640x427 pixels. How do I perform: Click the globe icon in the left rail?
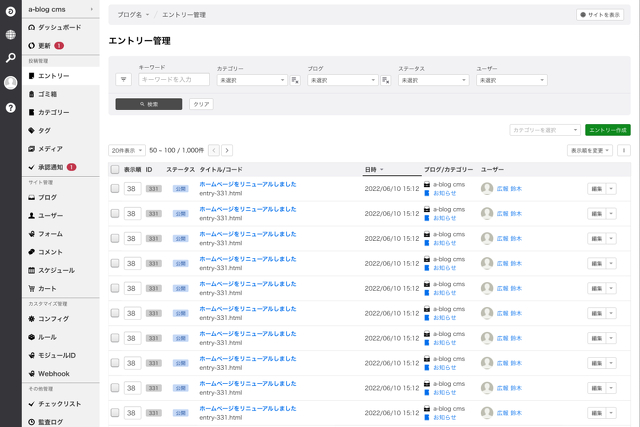pos(10,34)
